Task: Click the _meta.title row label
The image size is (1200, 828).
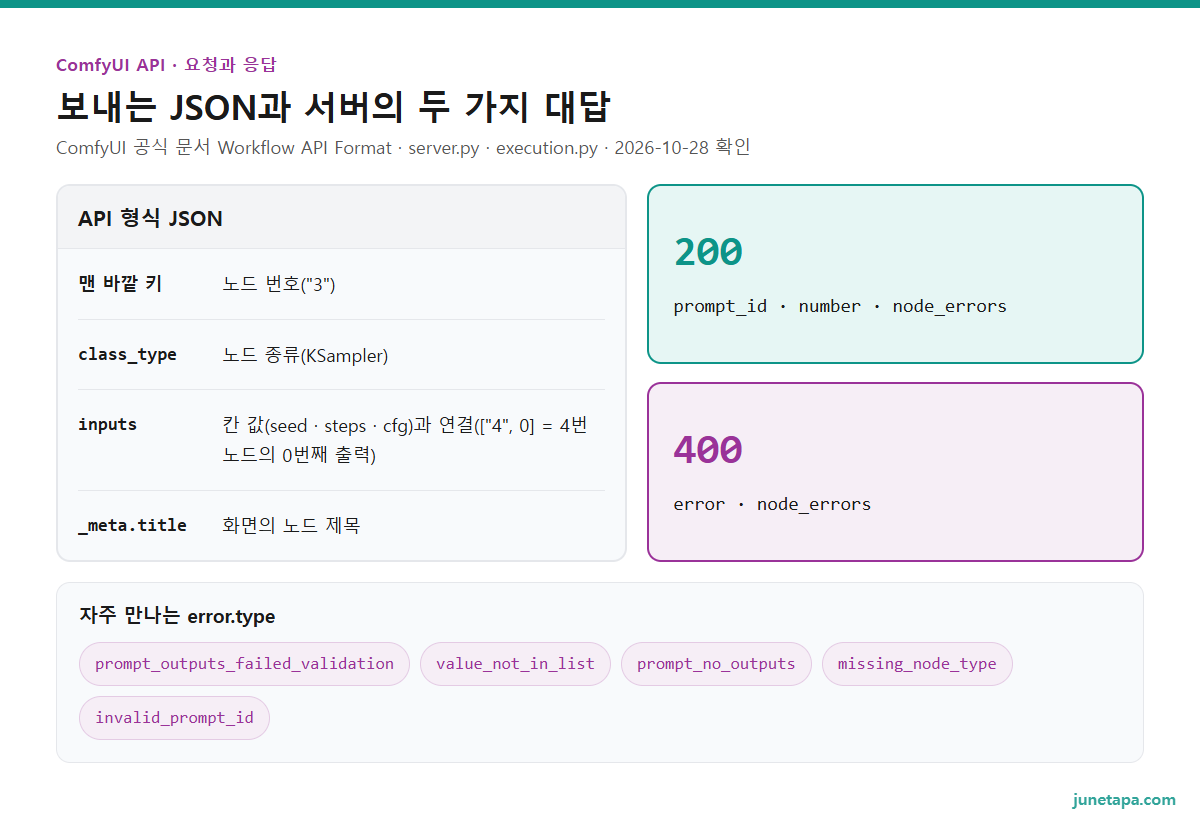Action: click(x=132, y=524)
